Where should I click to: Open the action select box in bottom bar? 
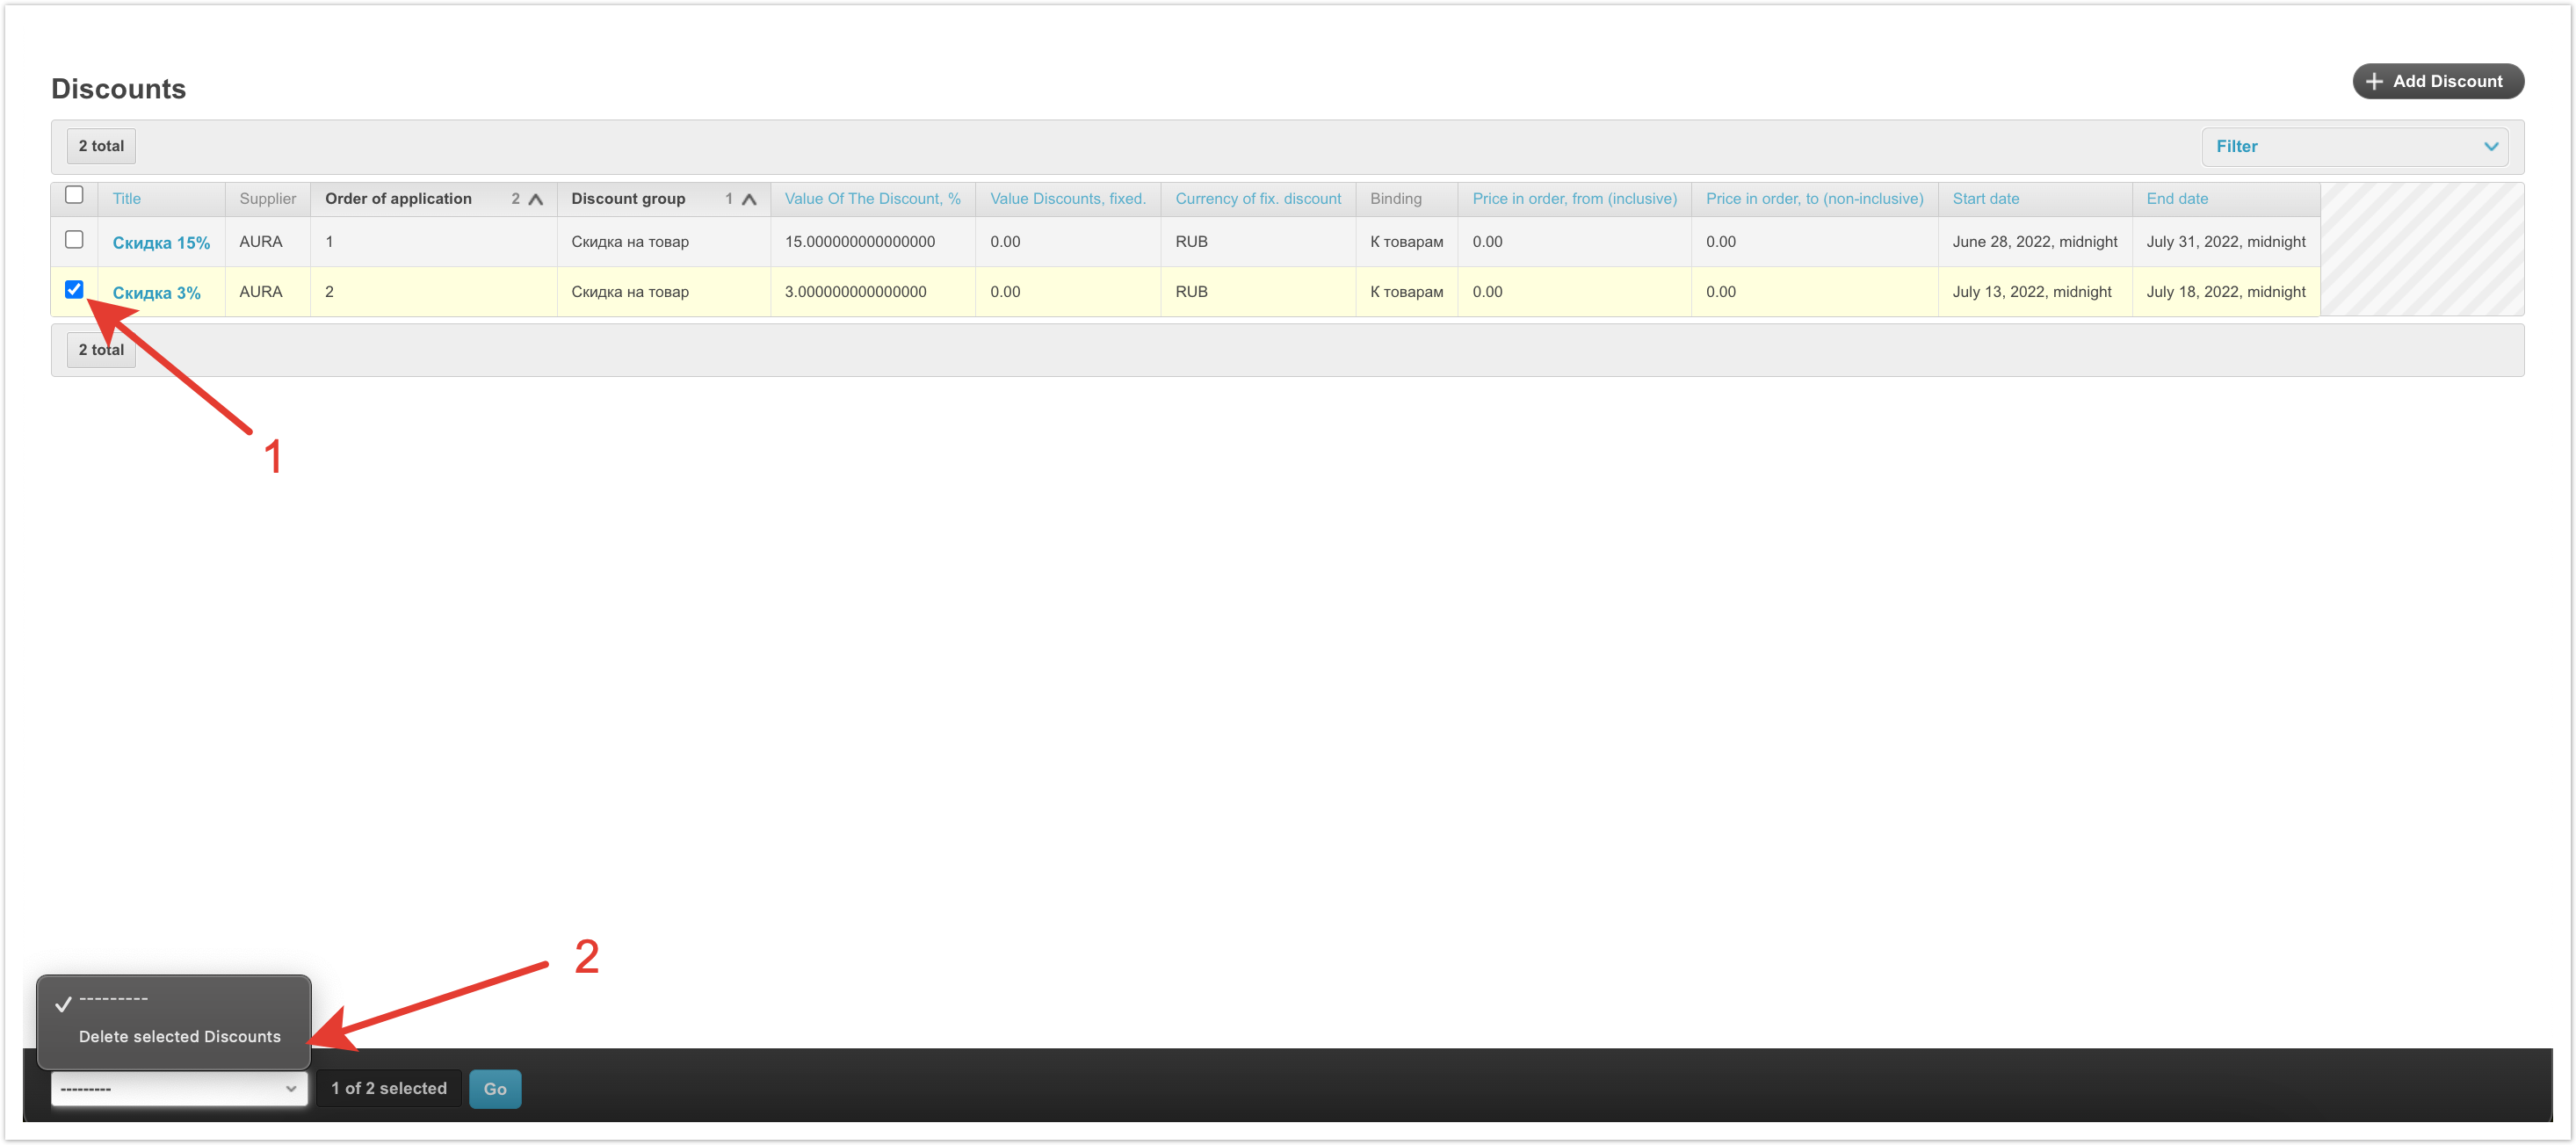click(179, 1088)
